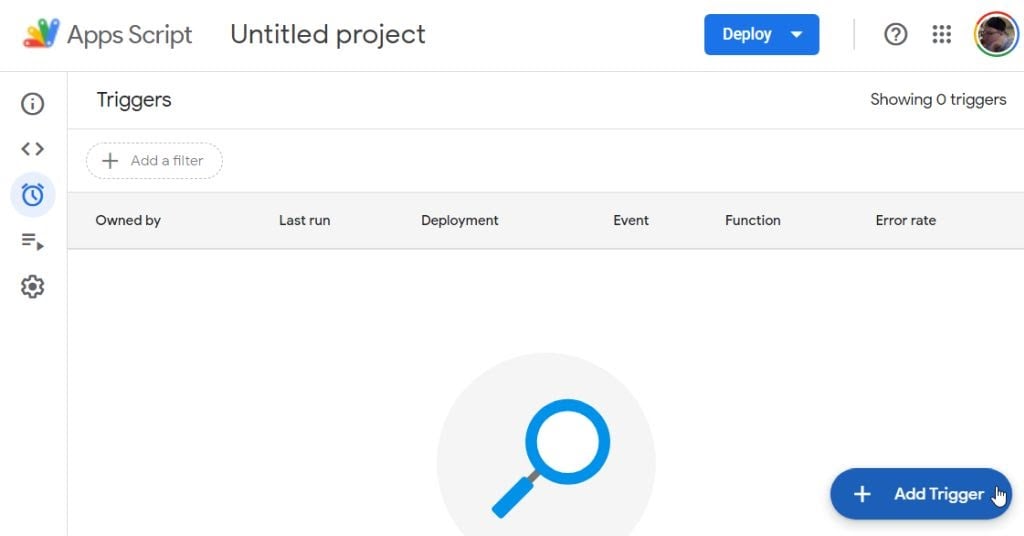Open the Overview info icon in sidebar
Screen dimensions: 1024x536
[33, 104]
